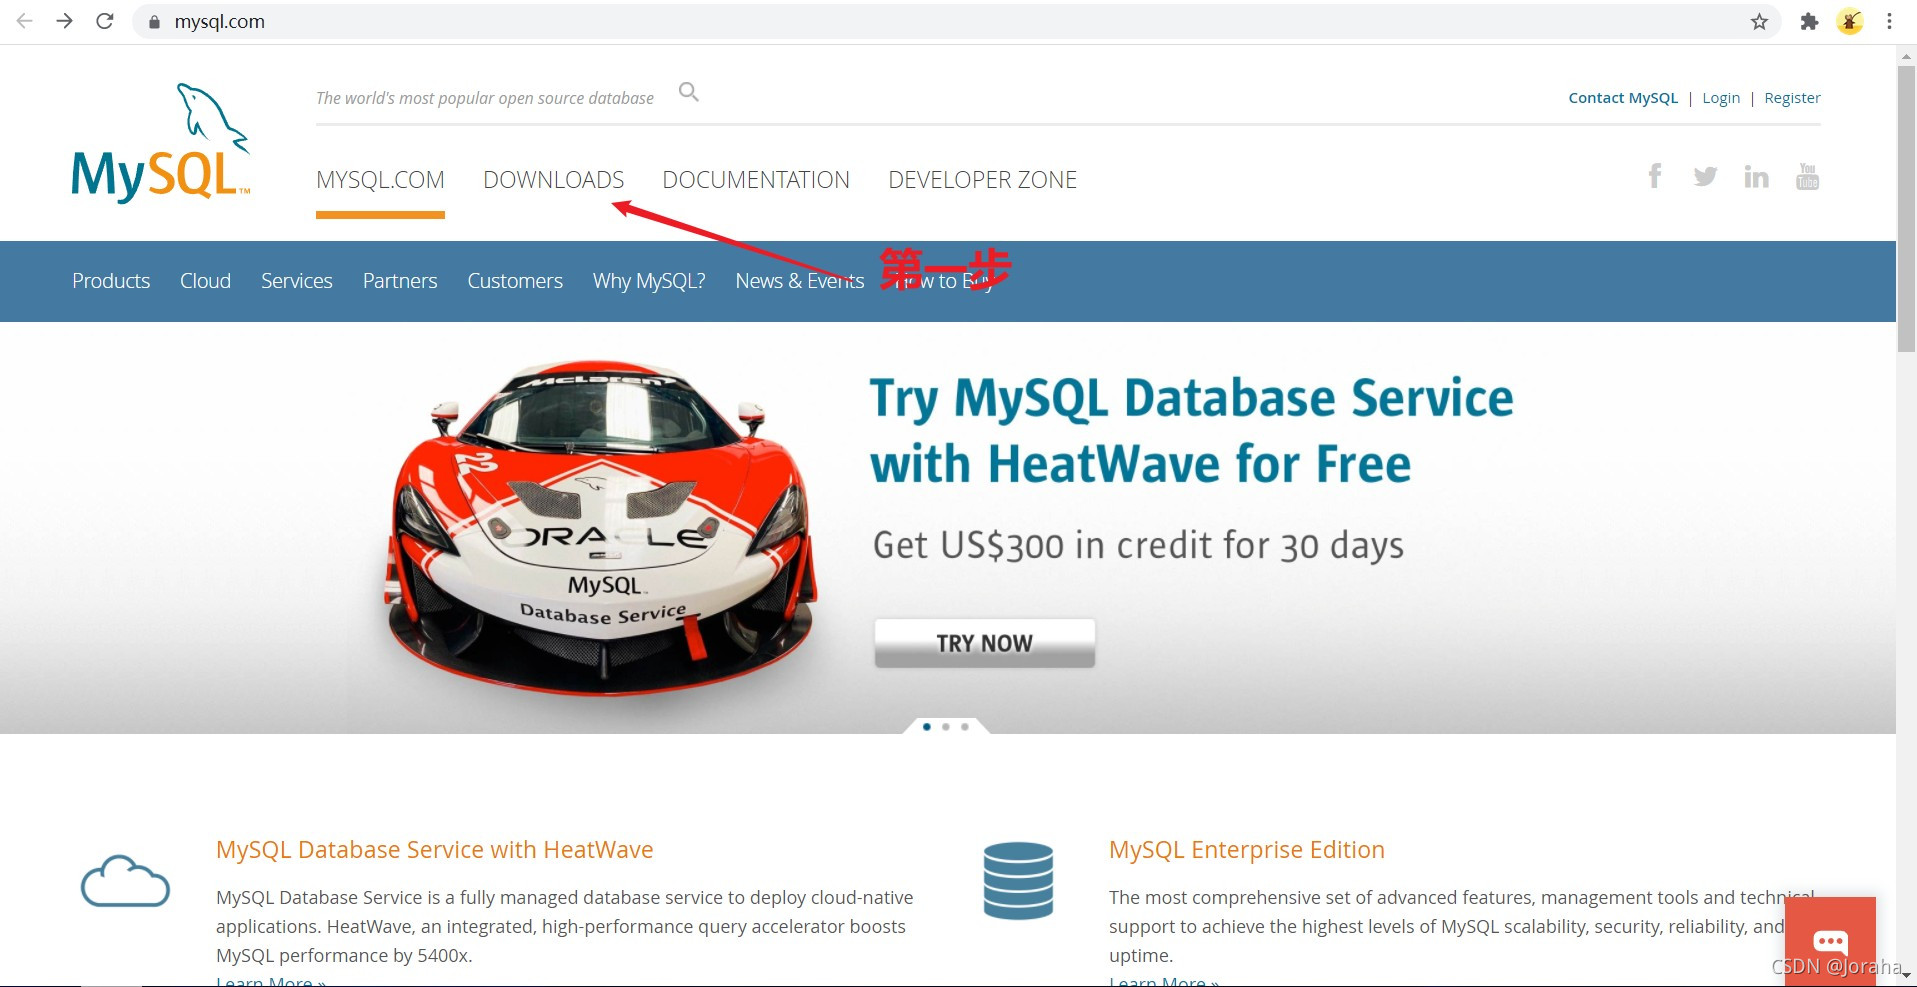Image resolution: width=1917 pixels, height=987 pixels.
Task: Click the browser forward arrow
Action: click(65, 21)
